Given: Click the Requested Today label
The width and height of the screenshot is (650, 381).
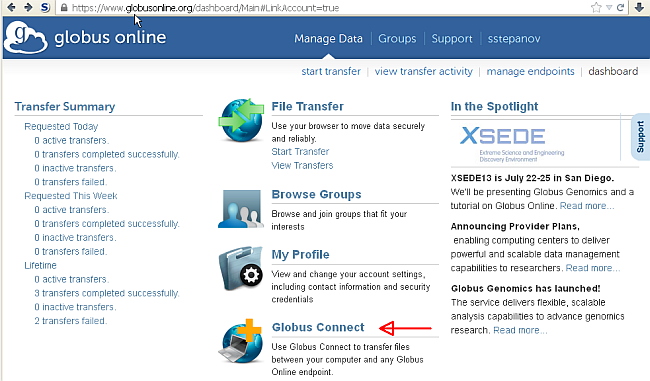Looking at the screenshot, I should (61, 126).
